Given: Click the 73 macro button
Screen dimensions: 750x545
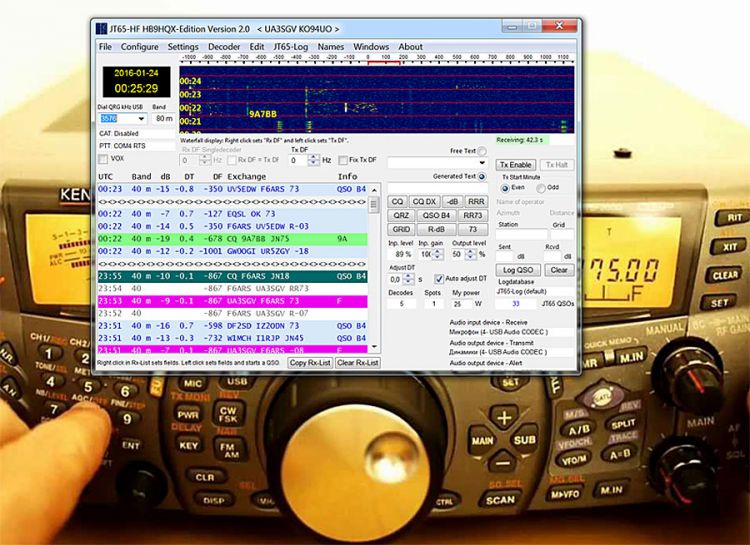Looking at the screenshot, I should 473,229.
